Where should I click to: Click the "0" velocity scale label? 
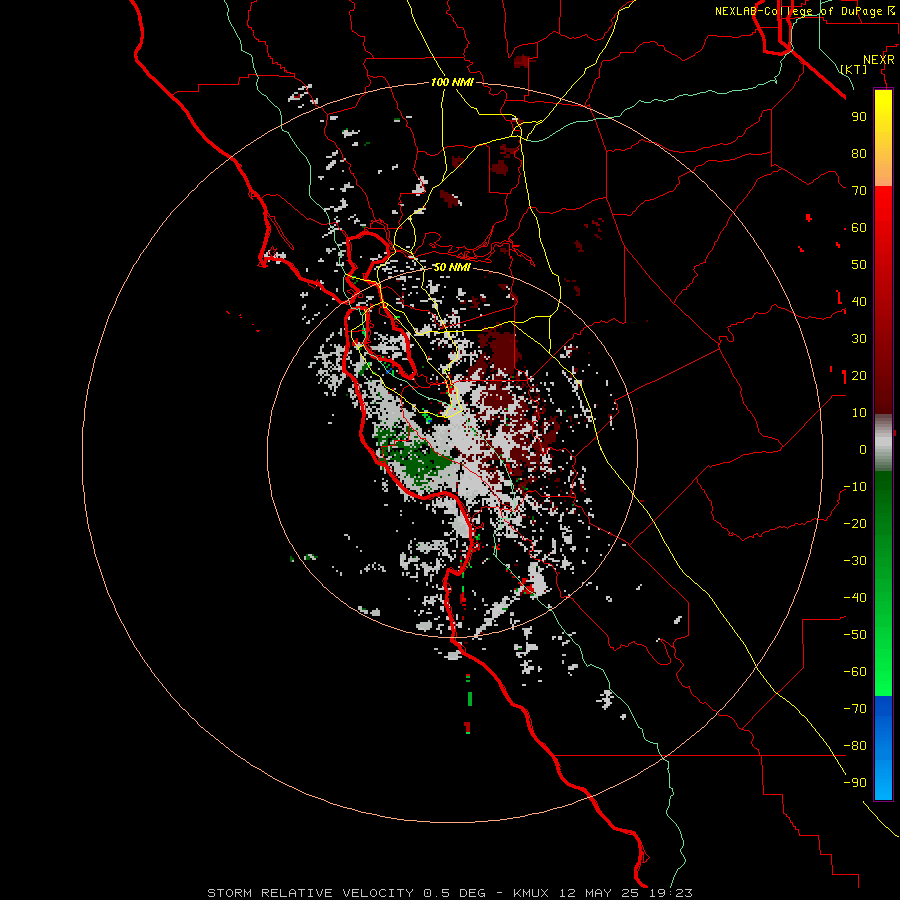click(863, 449)
